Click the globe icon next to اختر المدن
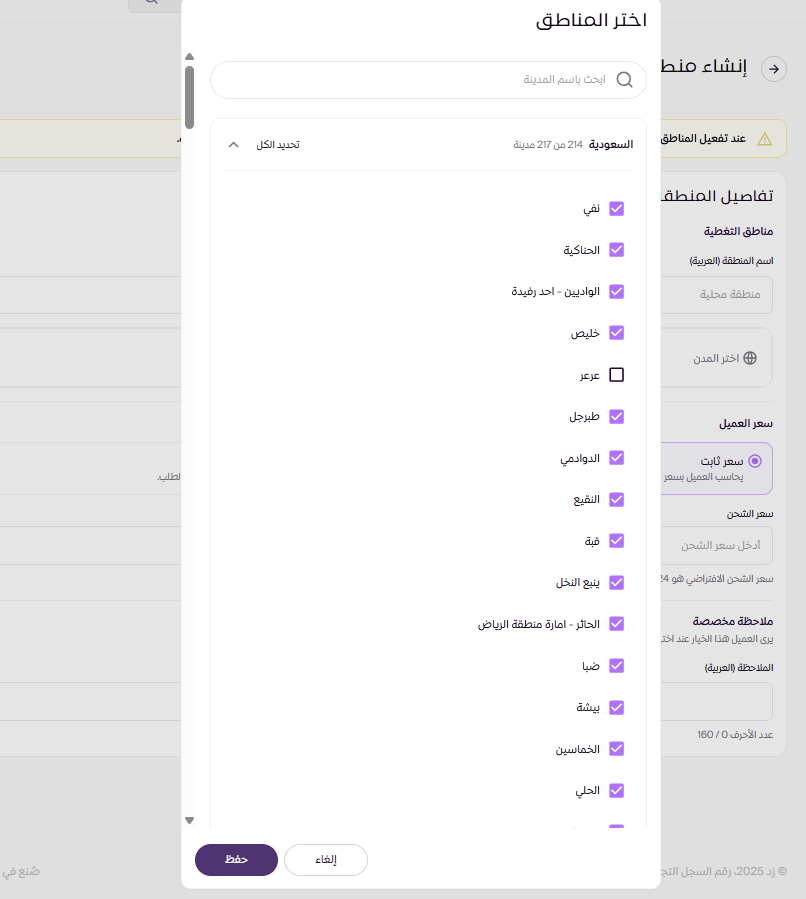The height and width of the screenshot is (899, 806). point(750,358)
